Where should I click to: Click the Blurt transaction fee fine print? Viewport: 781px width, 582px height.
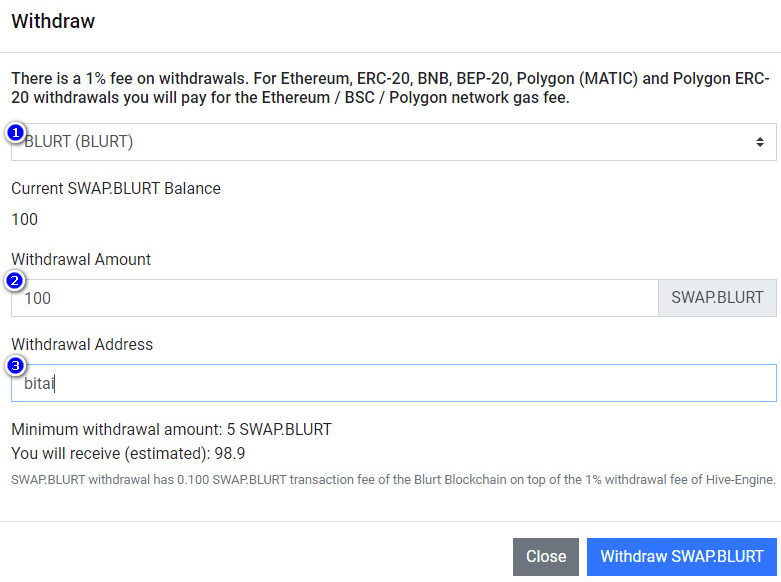pyautogui.click(x=392, y=480)
